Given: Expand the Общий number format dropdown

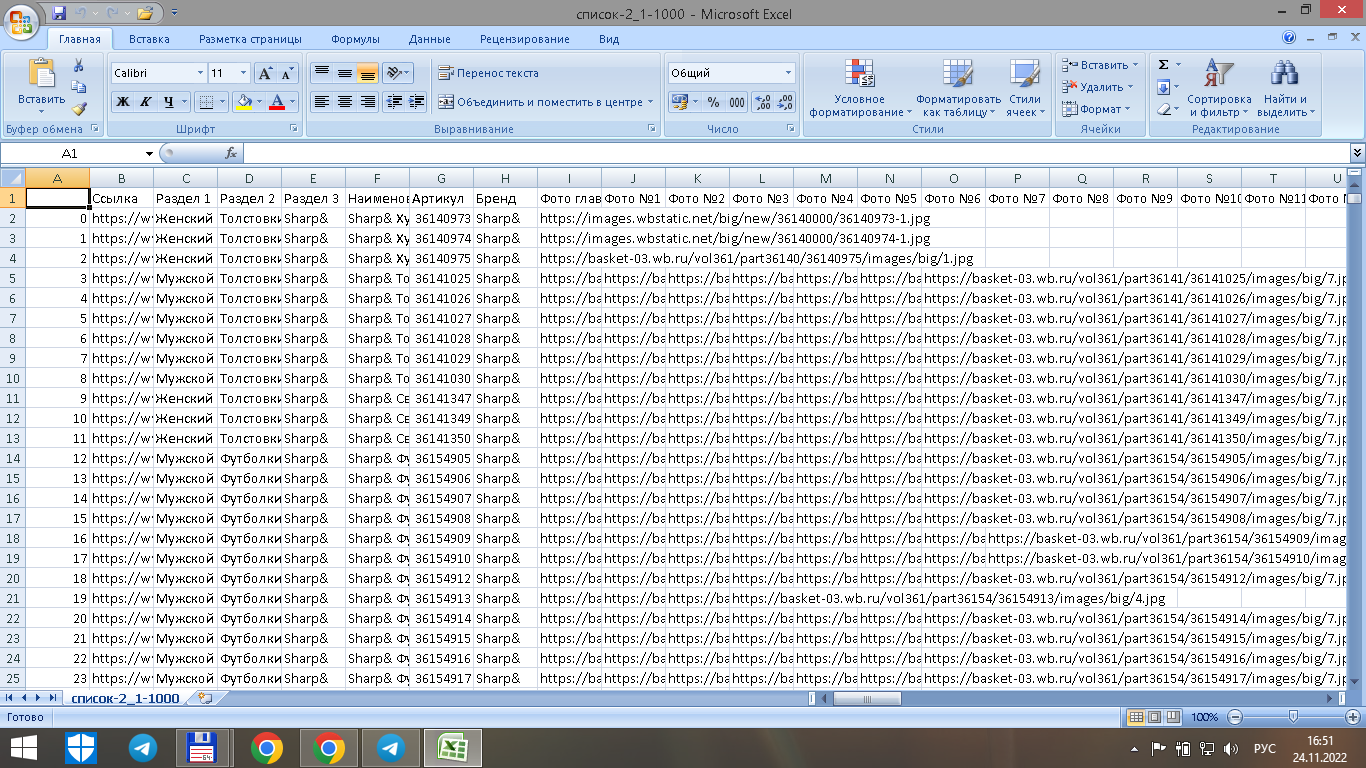Looking at the screenshot, I should tap(788, 73).
